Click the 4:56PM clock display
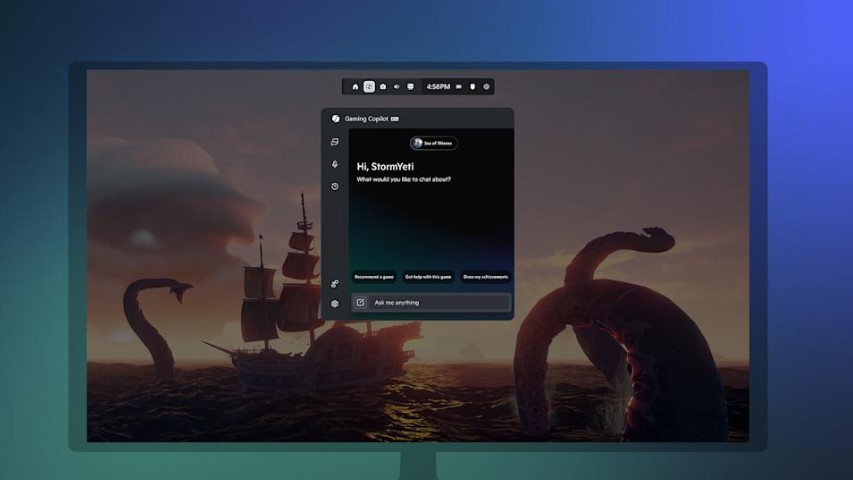 click(438, 87)
